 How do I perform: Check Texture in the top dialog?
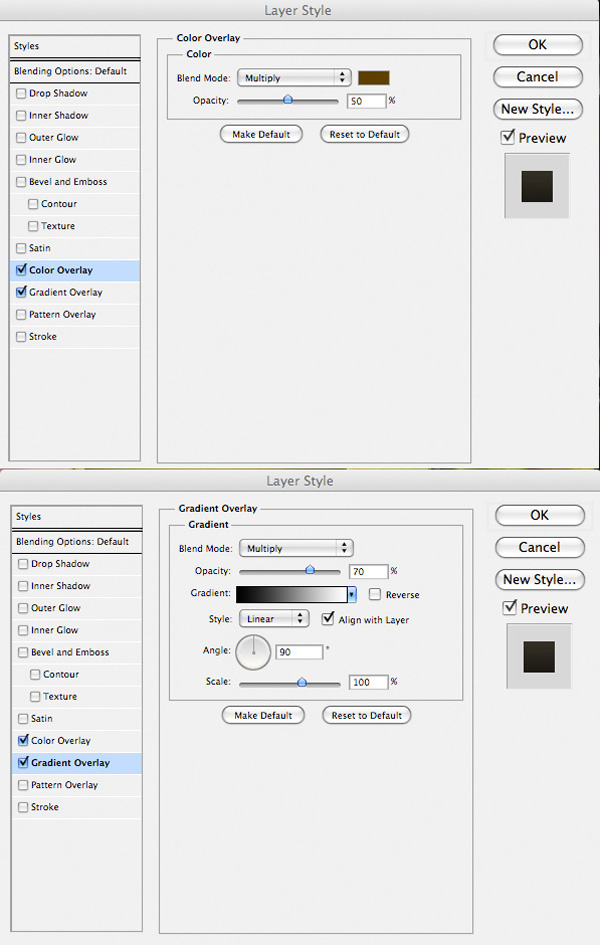pyautogui.click(x=33, y=226)
